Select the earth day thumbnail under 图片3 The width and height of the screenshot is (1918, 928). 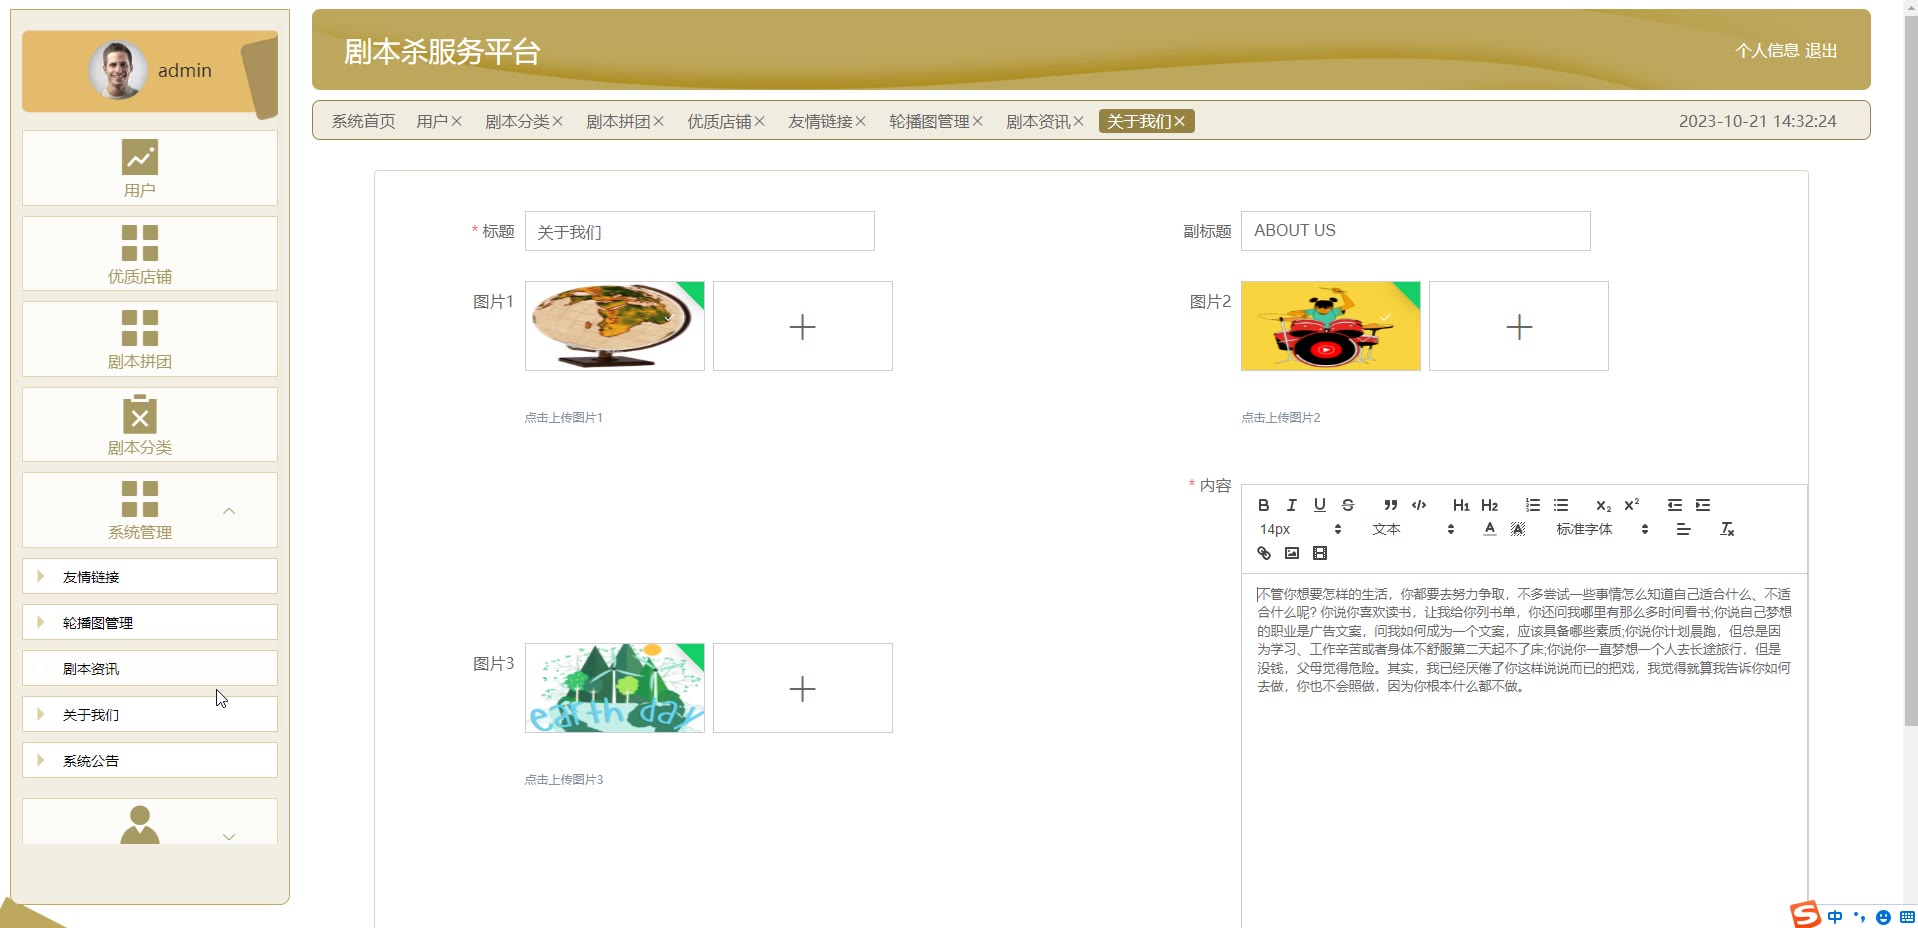point(615,688)
